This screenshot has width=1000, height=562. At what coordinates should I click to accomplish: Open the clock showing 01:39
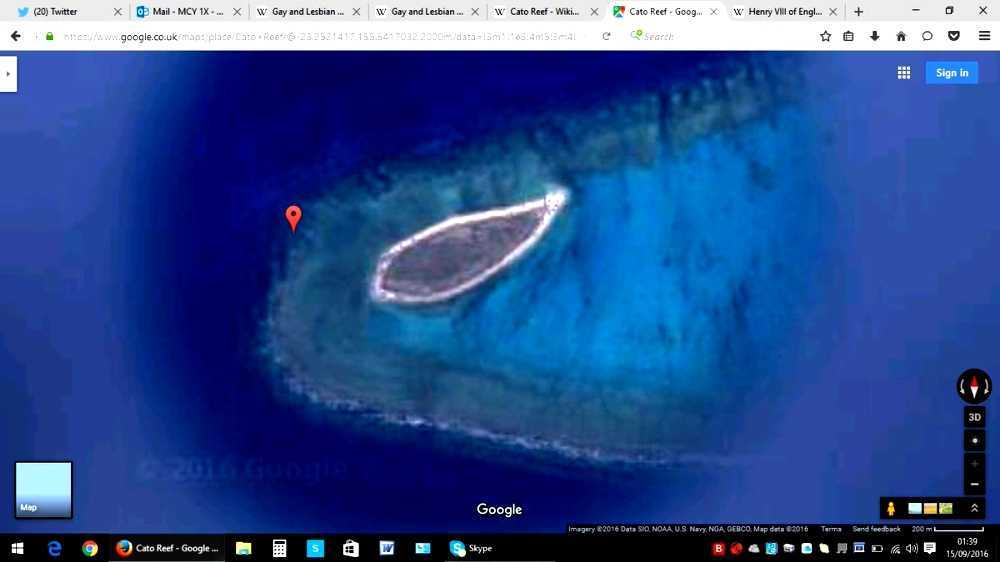tap(967, 548)
